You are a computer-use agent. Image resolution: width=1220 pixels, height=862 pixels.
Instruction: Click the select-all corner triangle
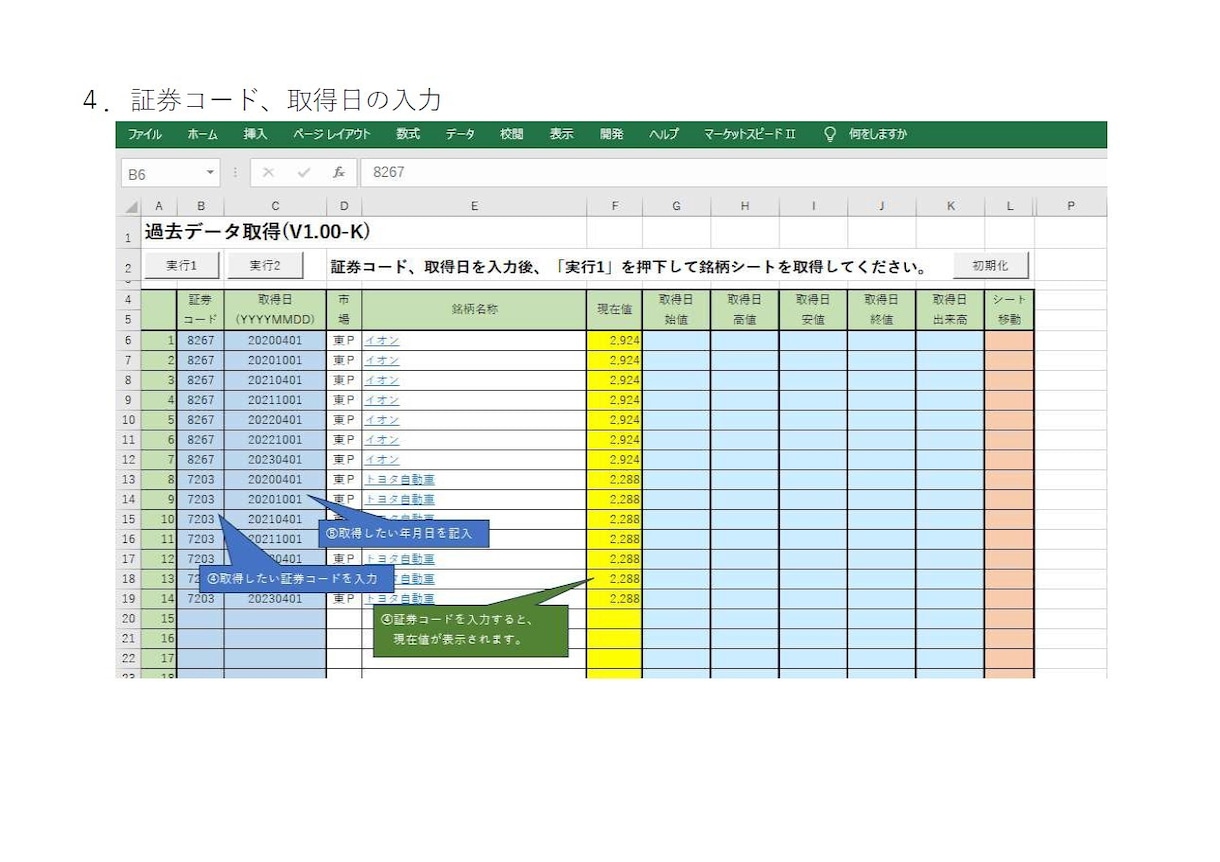coord(131,206)
